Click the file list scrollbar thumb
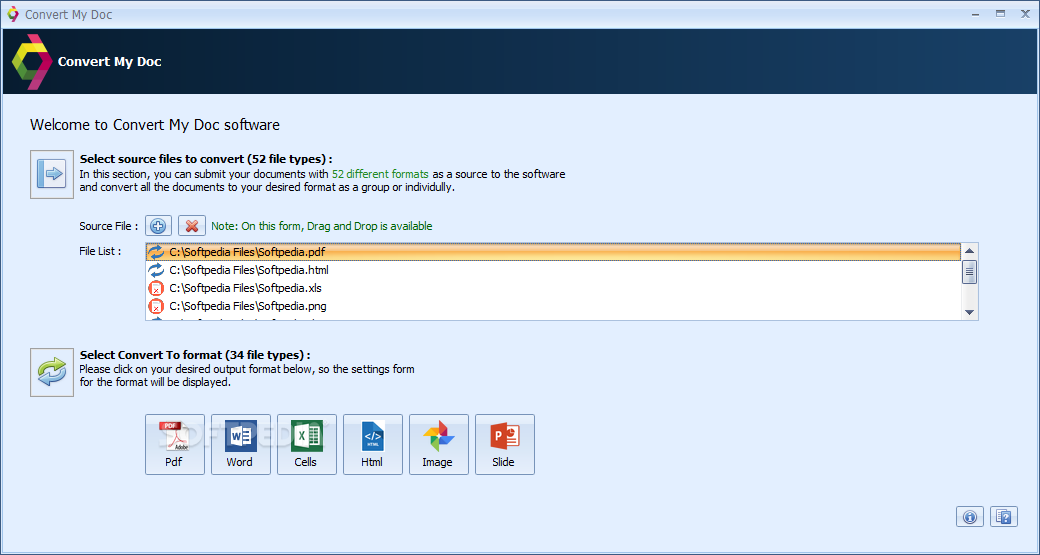Screen dimensions: 1040x555 click(x=970, y=272)
